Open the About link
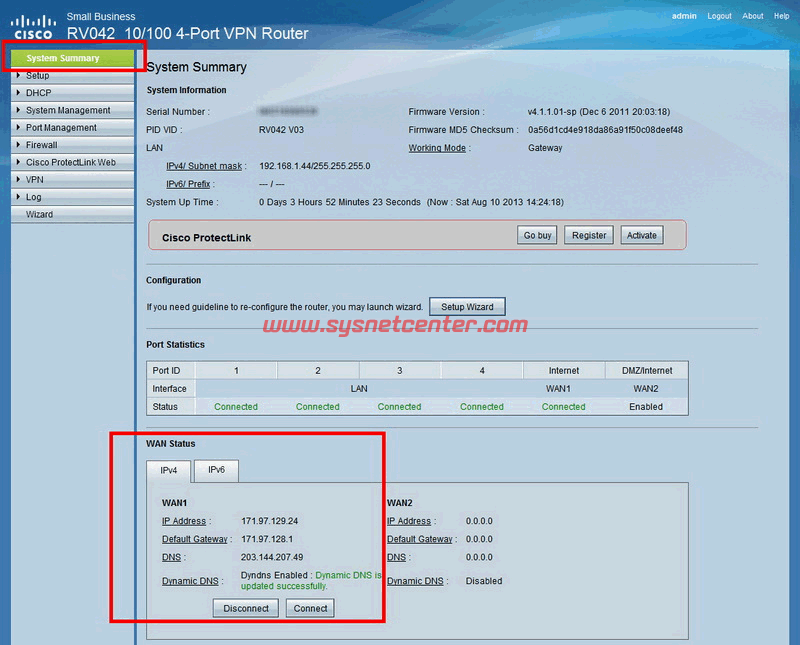This screenshot has width=800, height=645. tap(753, 16)
